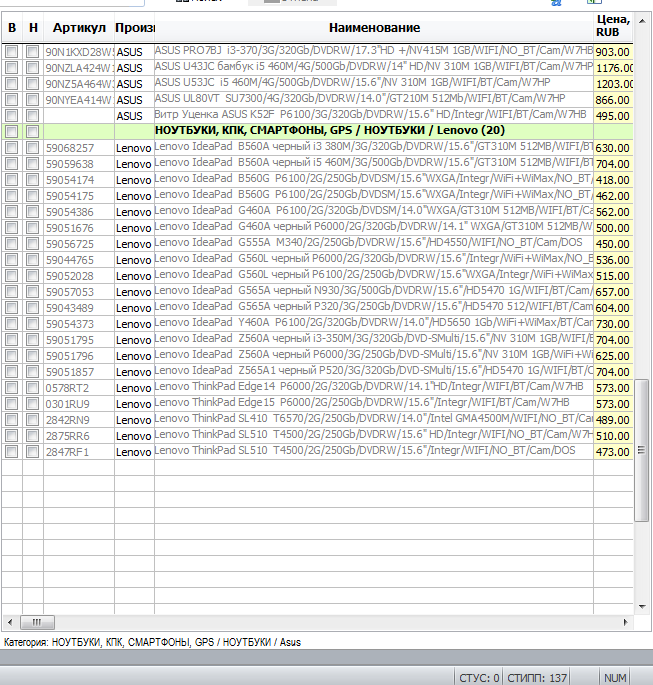Click the СТУС: 0 status bar entry
The image size is (653, 685).
pyautogui.click(x=479, y=678)
